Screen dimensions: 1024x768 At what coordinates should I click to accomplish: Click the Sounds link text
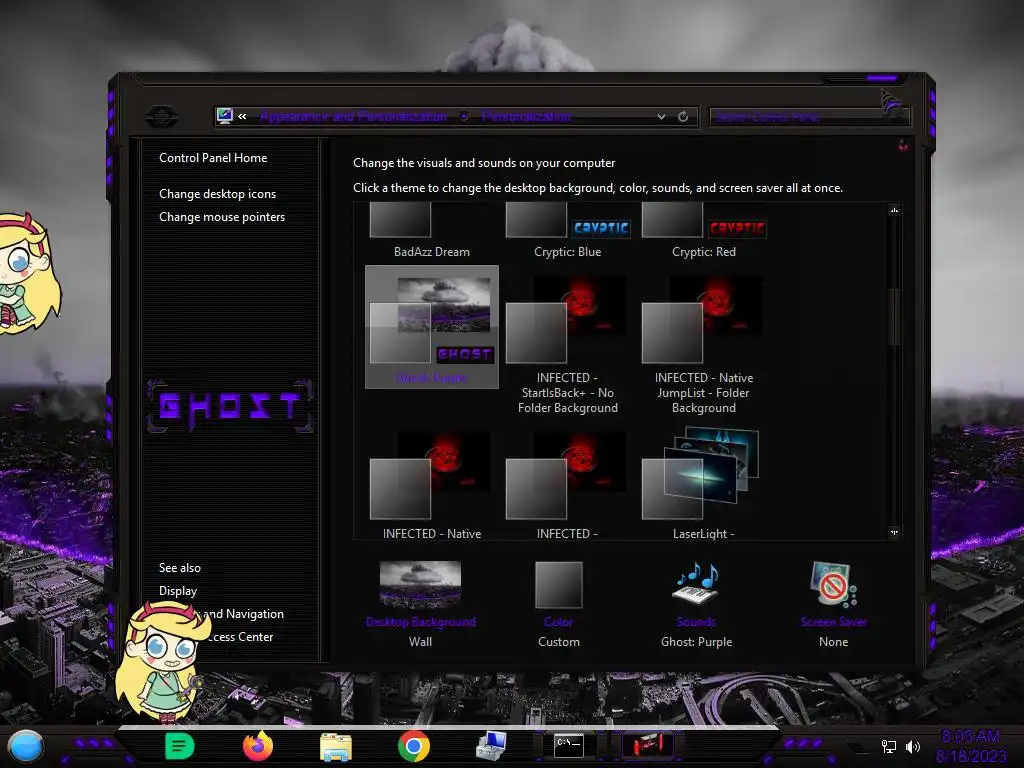tap(696, 622)
